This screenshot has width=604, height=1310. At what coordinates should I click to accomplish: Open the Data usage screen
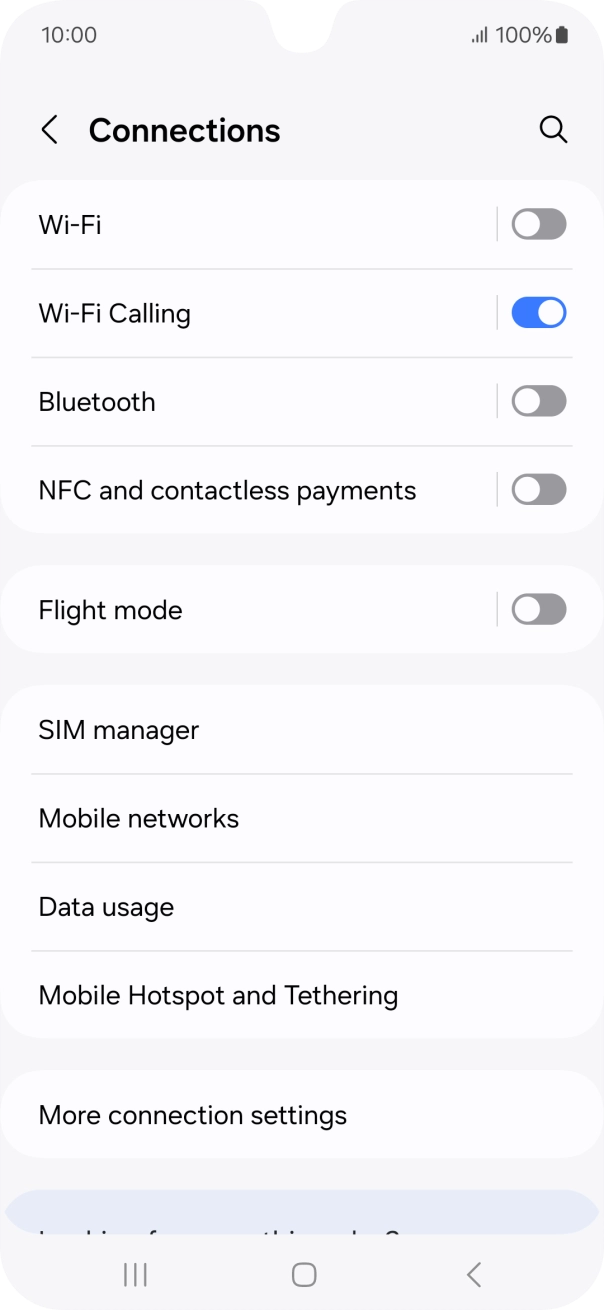tap(106, 907)
